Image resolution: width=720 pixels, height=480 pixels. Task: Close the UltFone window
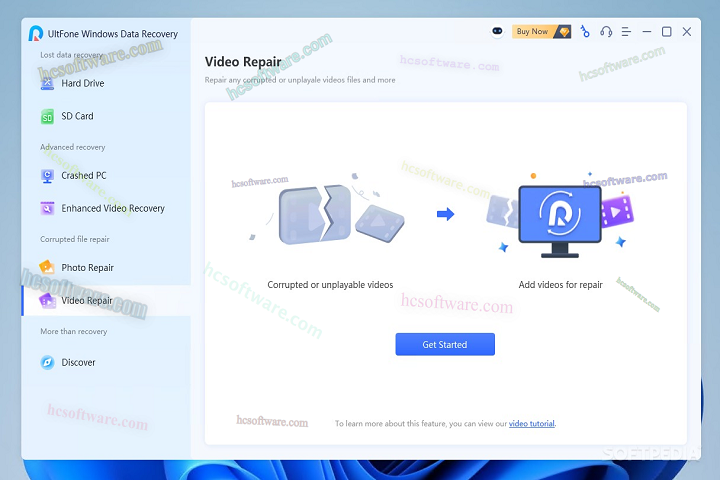point(687,32)
